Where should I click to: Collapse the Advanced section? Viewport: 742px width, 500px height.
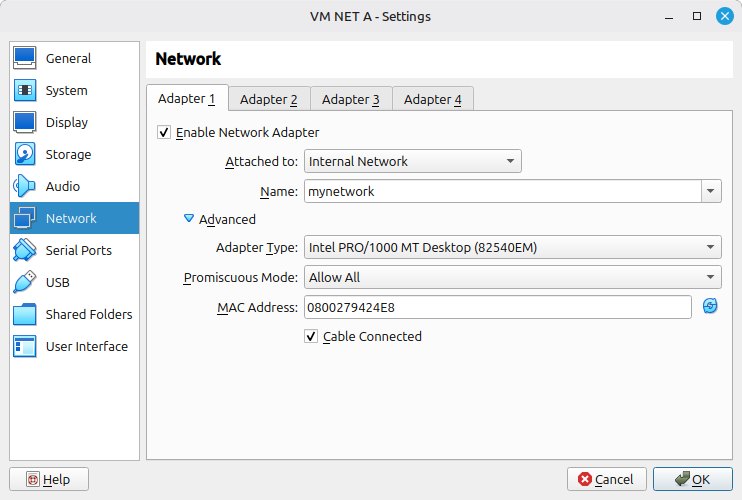[189, 219]
